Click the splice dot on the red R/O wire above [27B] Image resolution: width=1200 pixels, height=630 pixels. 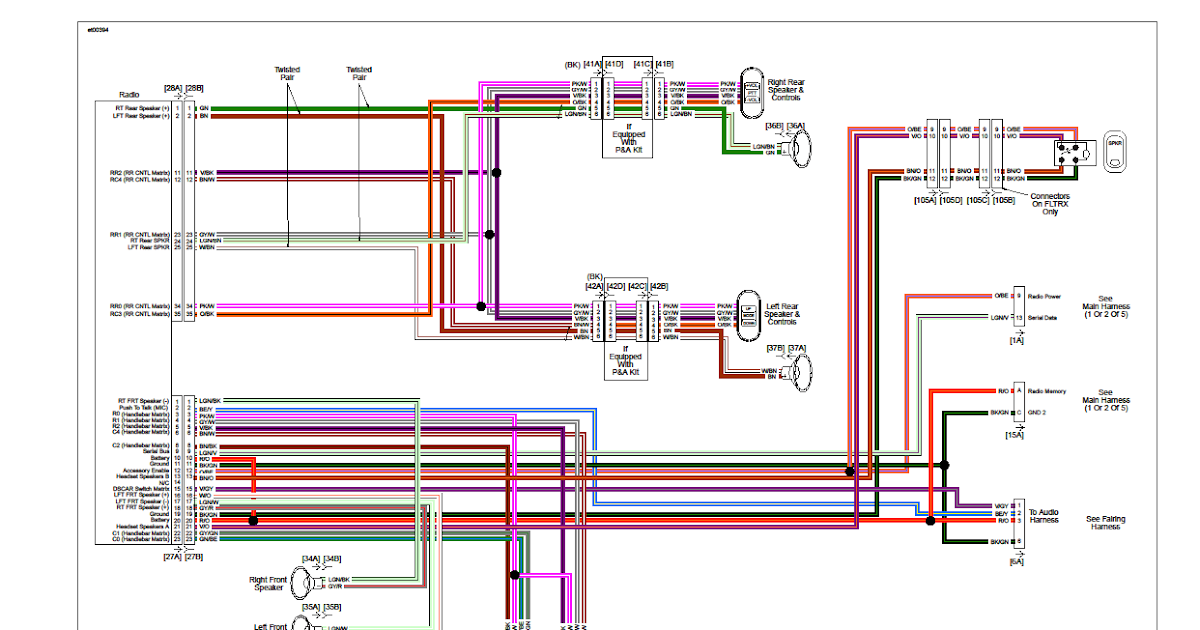(x=253, y=520)
